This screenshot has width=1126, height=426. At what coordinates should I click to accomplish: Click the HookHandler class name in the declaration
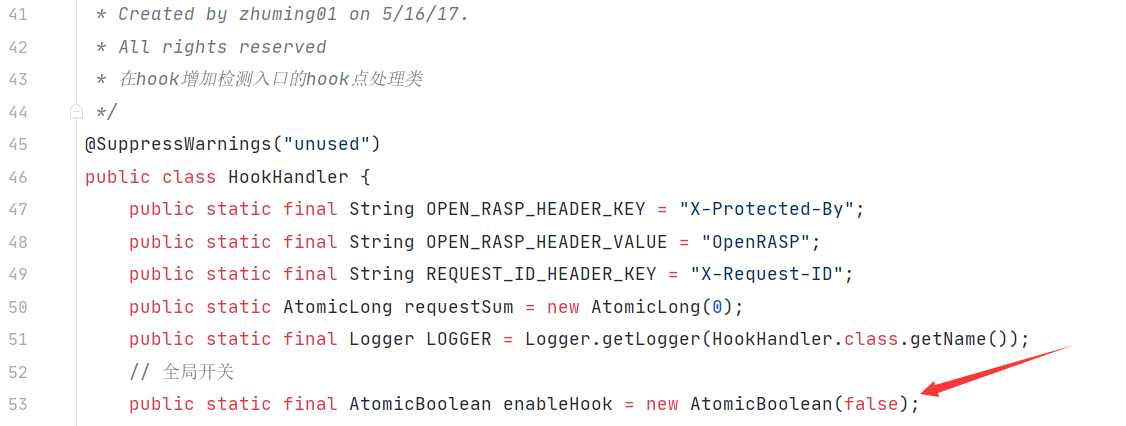click(288, 177)
